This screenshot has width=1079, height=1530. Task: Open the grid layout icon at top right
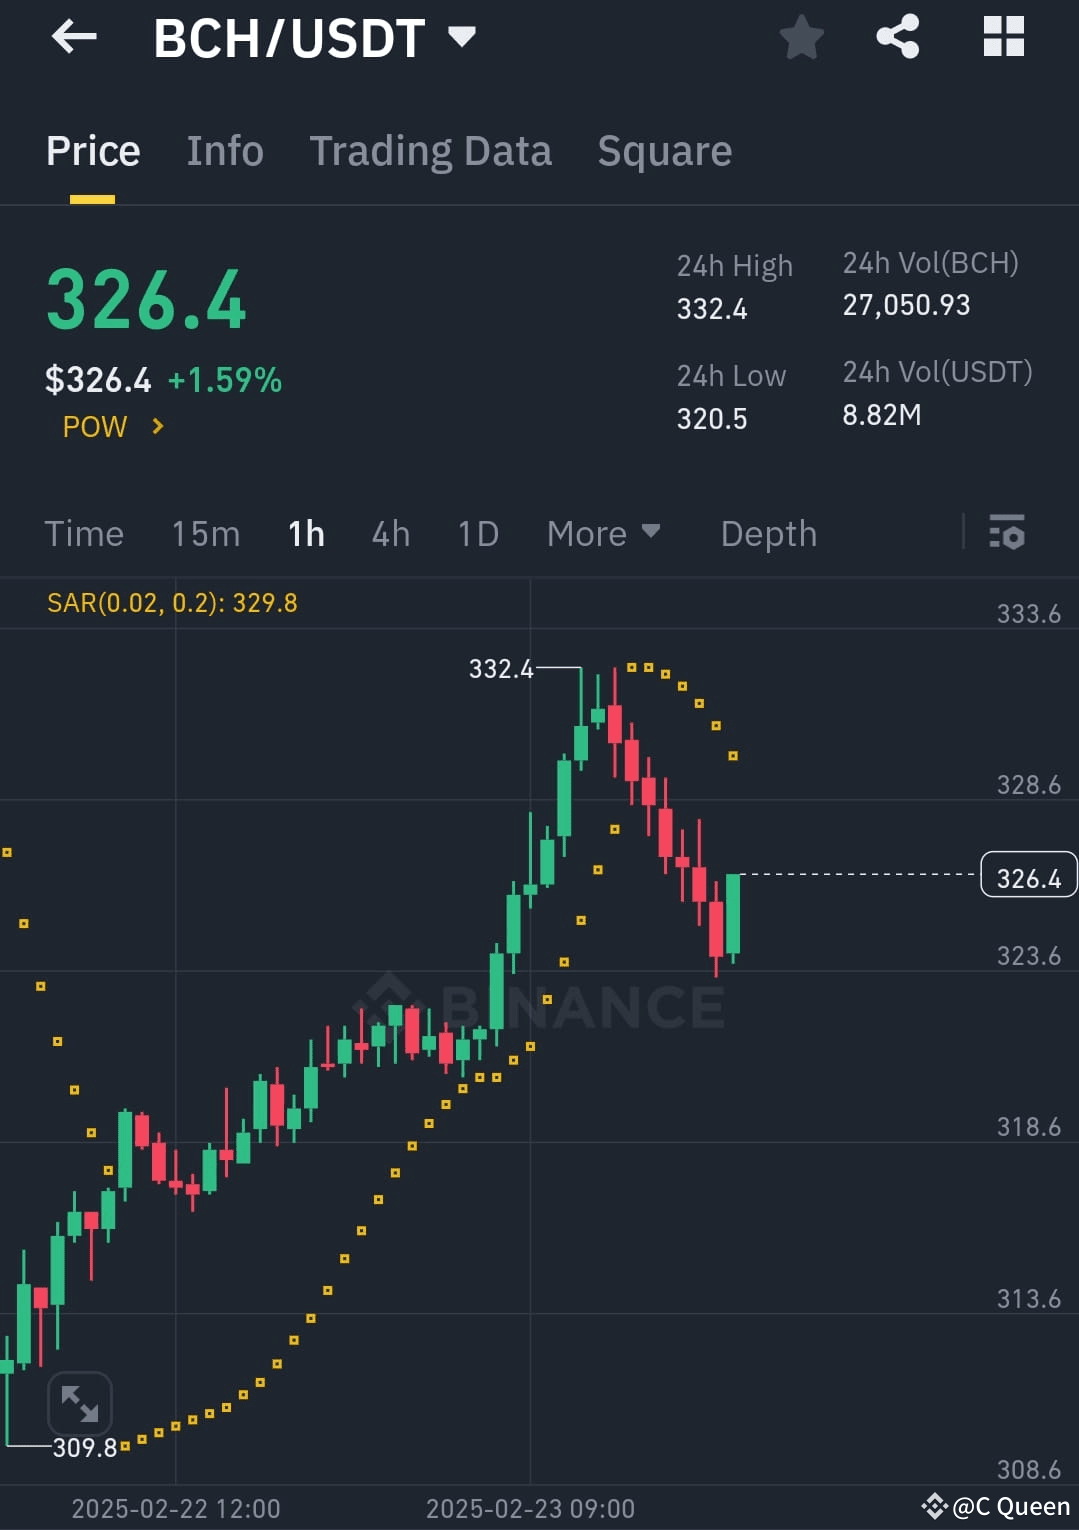point(1003,38)
